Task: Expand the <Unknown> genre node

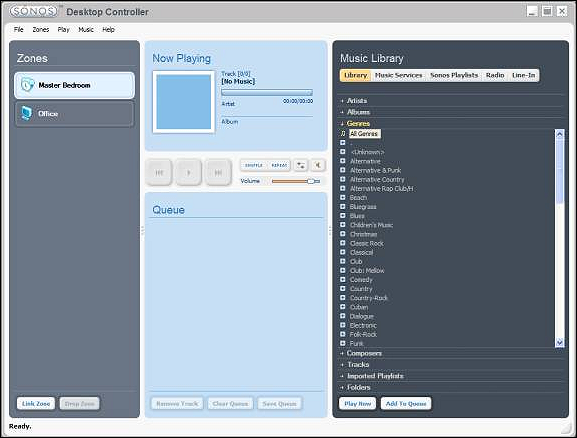Action: coord(343,152)
